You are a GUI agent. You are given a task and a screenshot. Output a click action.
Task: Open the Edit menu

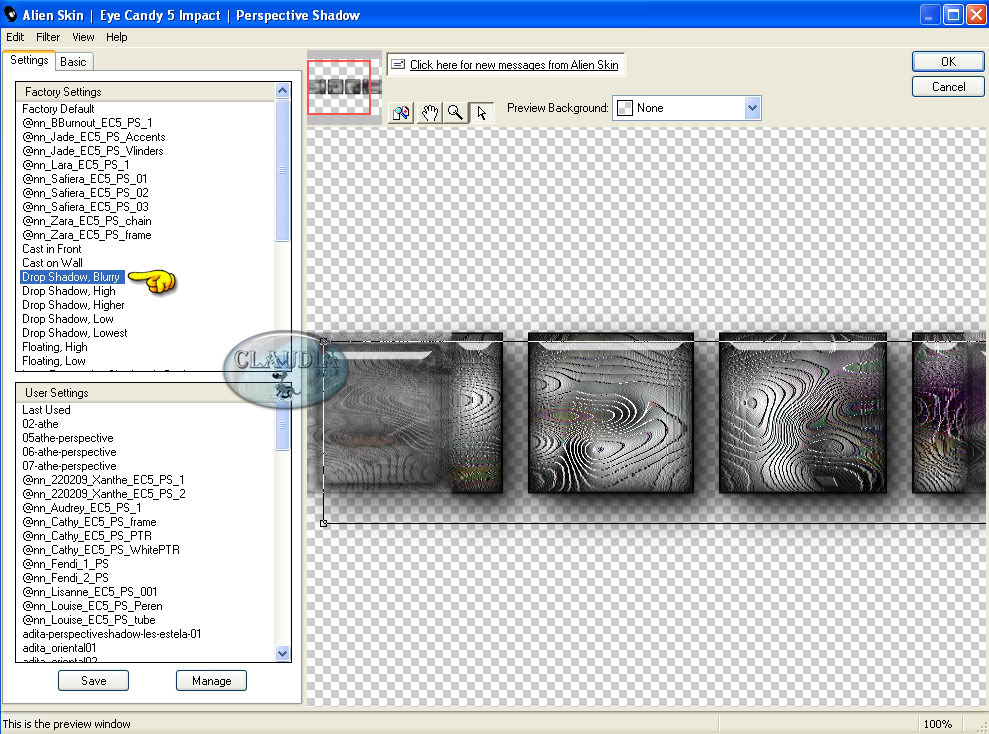coord(15,37)
